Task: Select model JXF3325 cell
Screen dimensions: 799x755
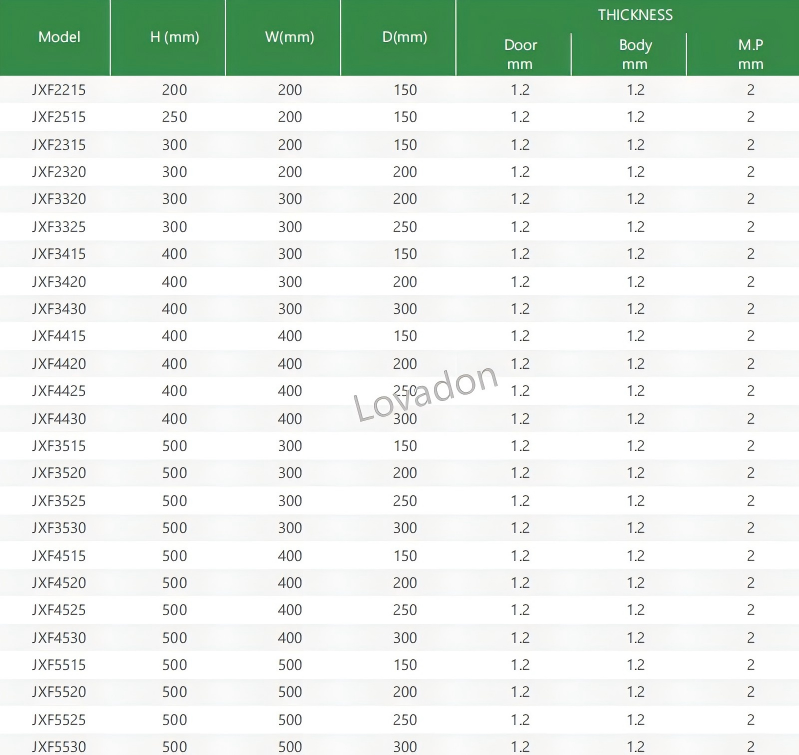Action: pyautogui.click(x=59, y=227)
